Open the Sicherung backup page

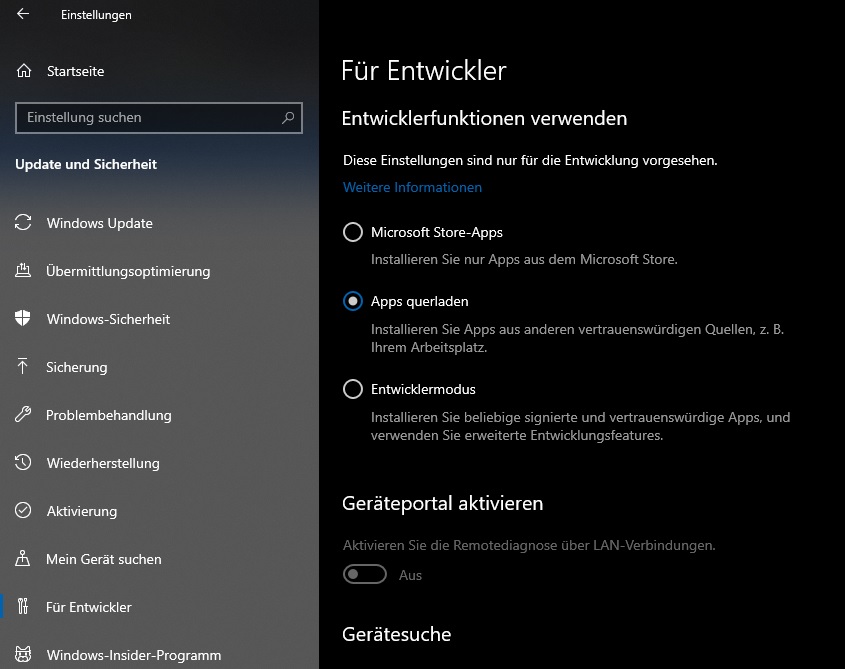[80, 367]
